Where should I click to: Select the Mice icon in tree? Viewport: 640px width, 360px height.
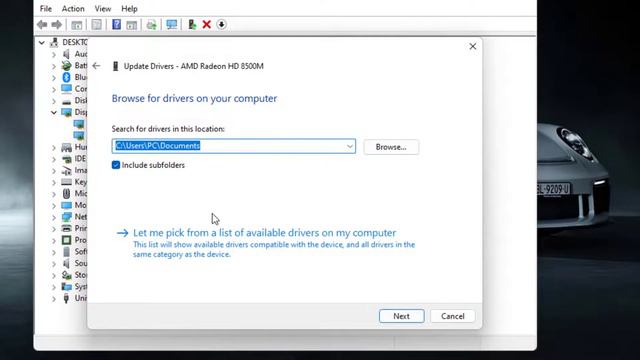66,193
